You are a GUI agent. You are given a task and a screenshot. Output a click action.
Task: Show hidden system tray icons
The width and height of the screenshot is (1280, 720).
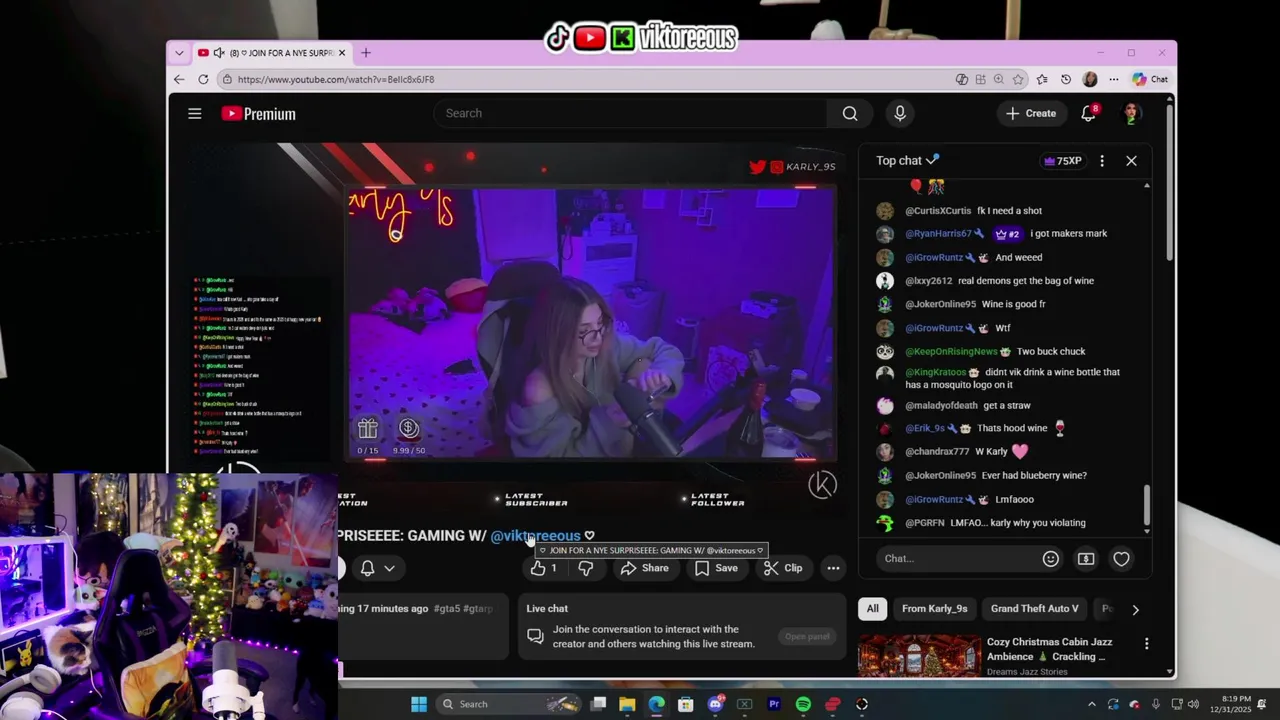point(1091,704)
